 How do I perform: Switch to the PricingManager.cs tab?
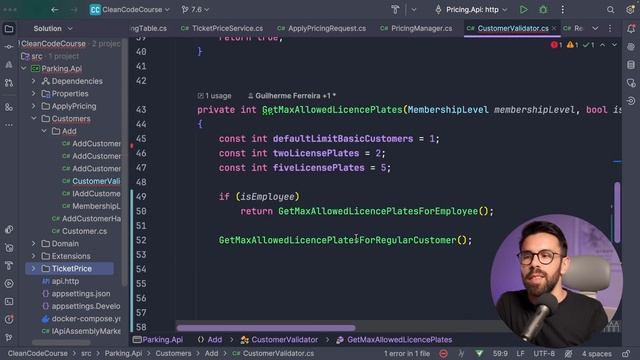[x=416, y=29]
